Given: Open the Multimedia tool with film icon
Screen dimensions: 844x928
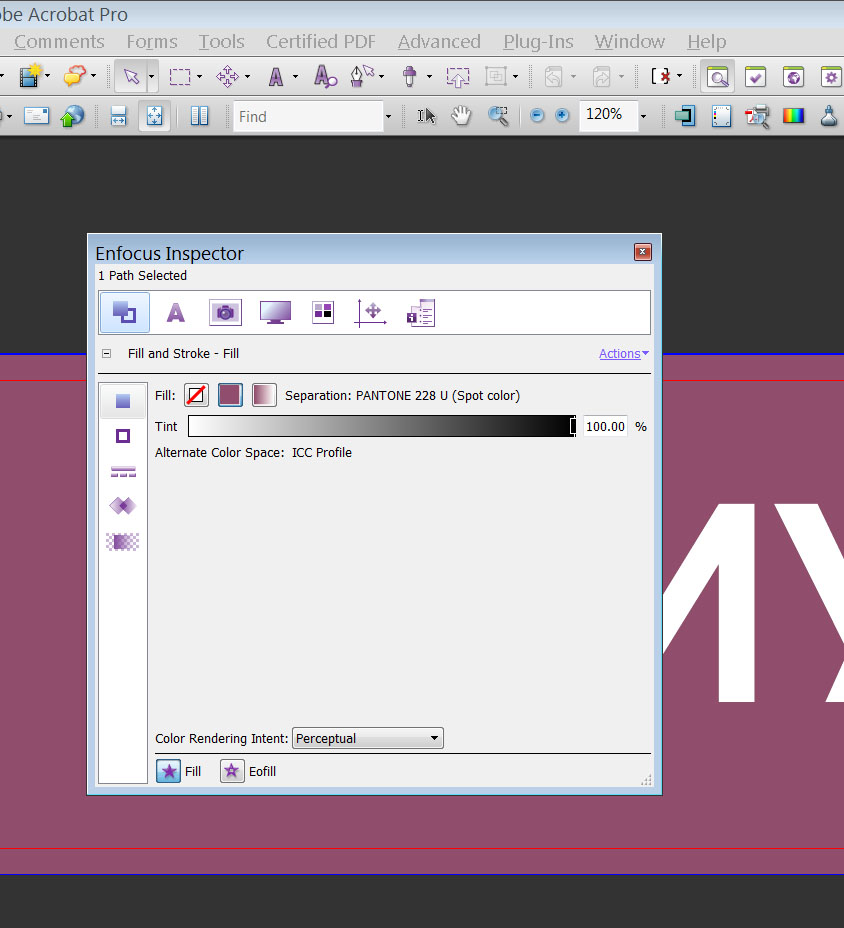Looking at the screenshot, I should click(x=30, y=76).
